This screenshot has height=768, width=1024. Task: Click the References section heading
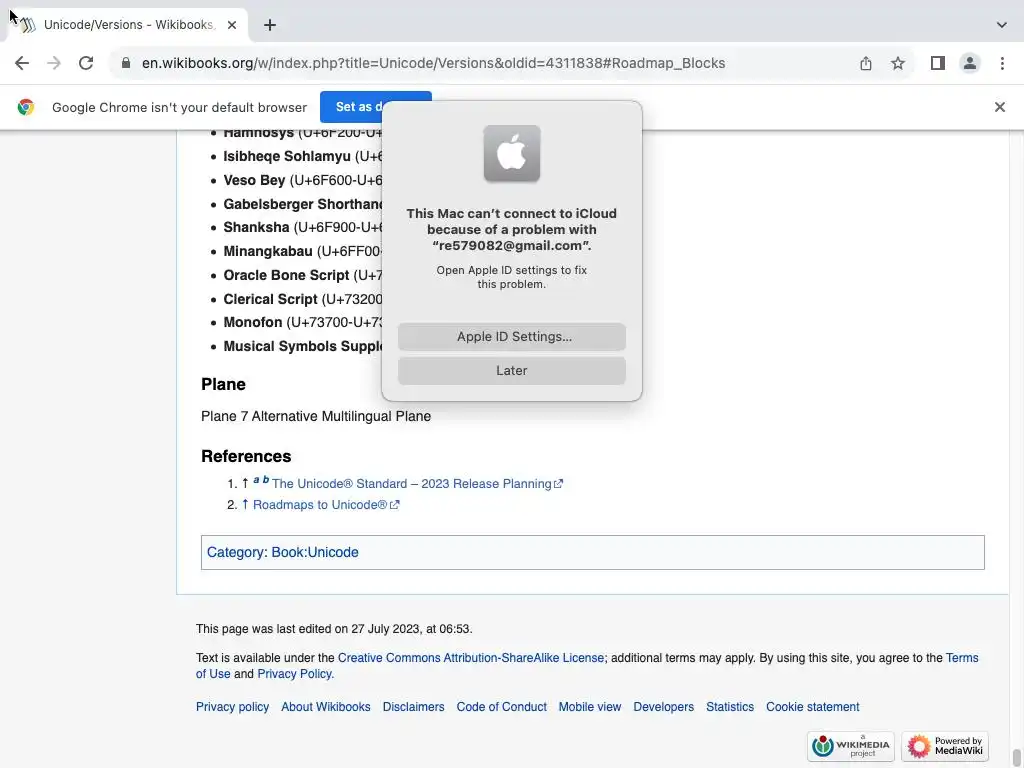tap(246, 456)
